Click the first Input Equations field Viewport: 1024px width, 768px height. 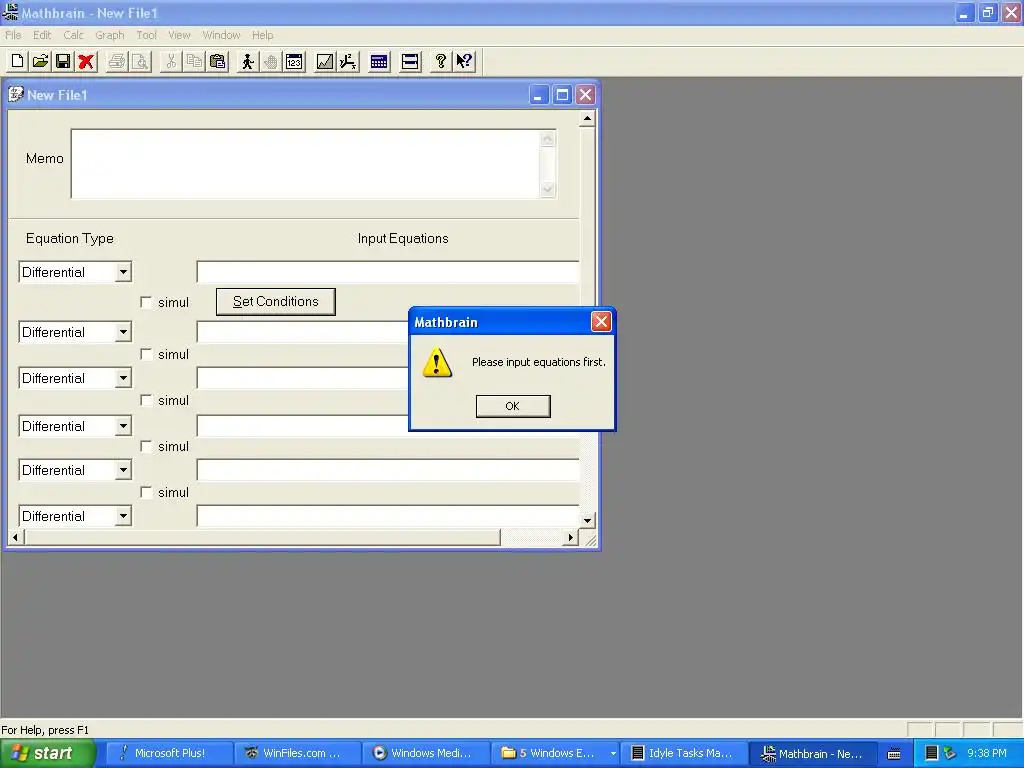[x=388, y=272]
